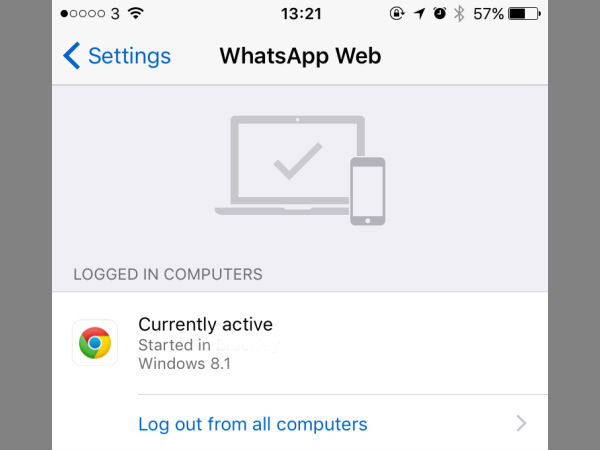This screenshot has height=450, width=600.
Task: Tap chevron beside Log out option
Action: click(521, 423)
